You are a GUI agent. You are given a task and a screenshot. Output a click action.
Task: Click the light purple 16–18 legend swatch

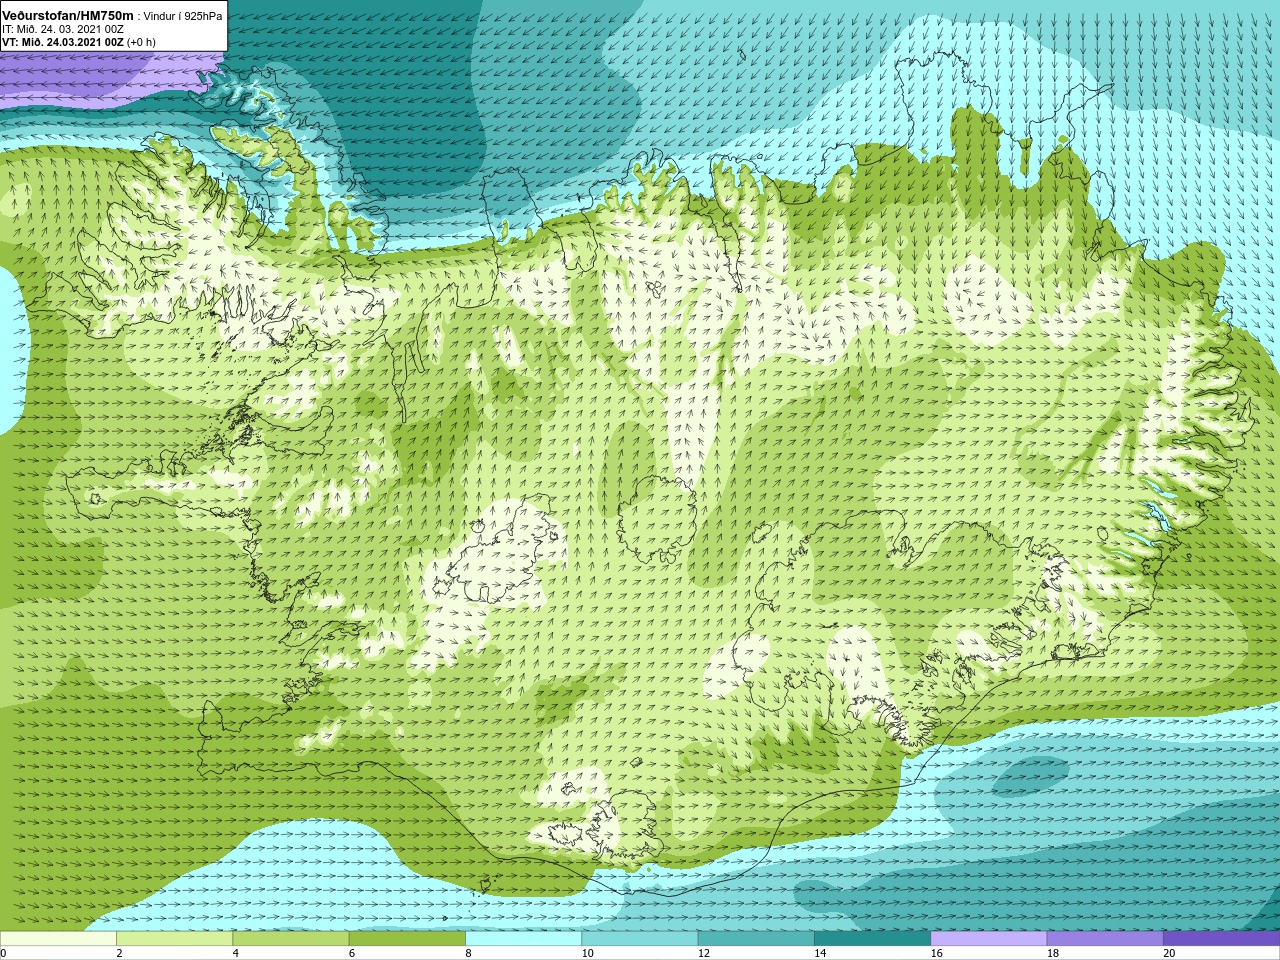point(989,939)
